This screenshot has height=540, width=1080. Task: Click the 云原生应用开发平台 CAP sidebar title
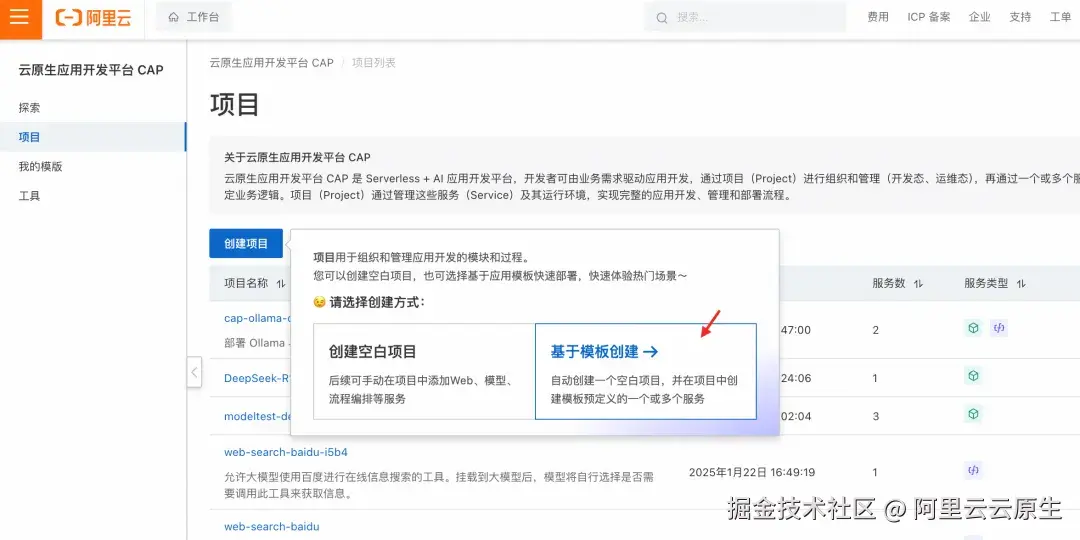coord(91,70)
